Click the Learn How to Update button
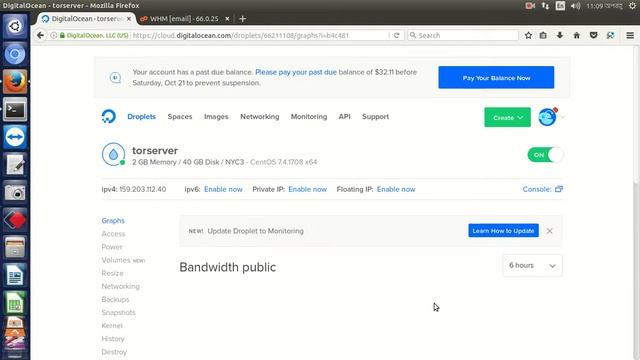The width and height of the screenshot is (640, 360). point(503,231)
